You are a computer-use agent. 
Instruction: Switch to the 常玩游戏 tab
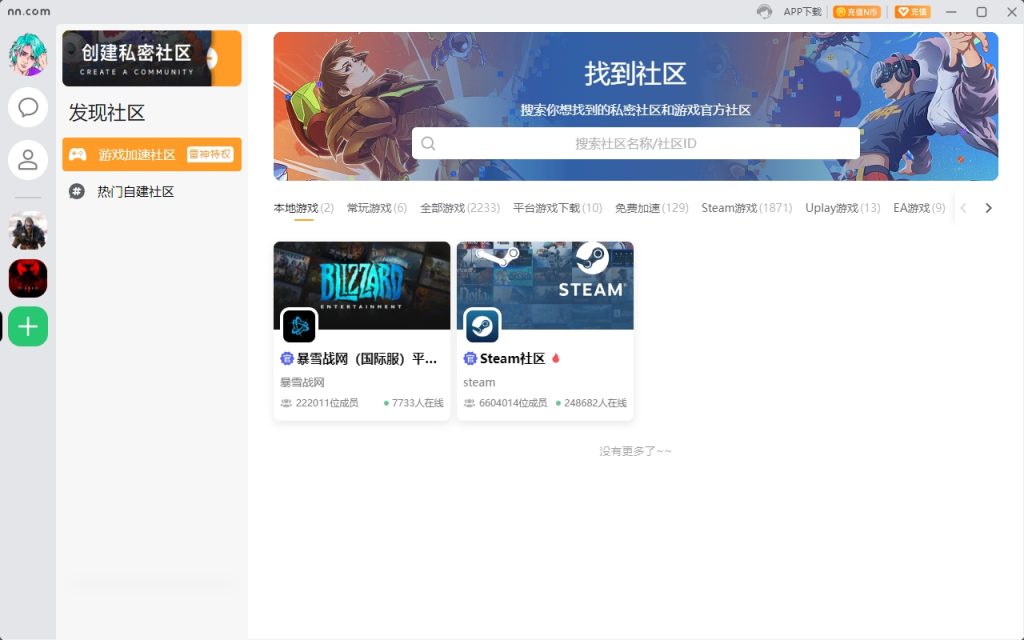[377, 208]
